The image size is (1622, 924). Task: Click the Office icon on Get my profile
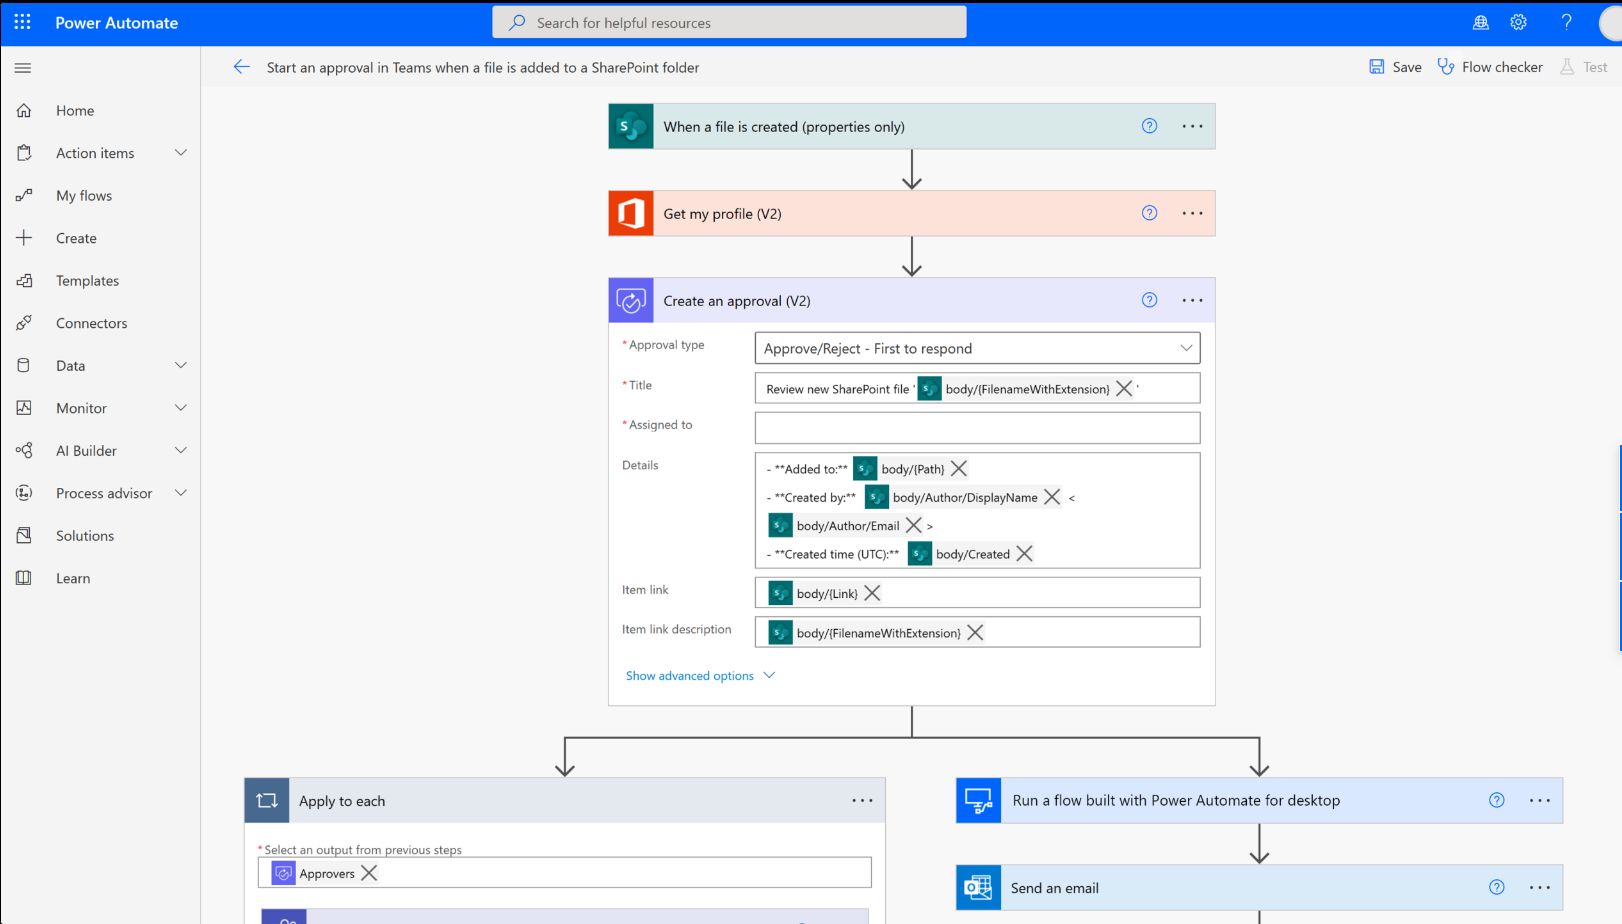[631, 214]
